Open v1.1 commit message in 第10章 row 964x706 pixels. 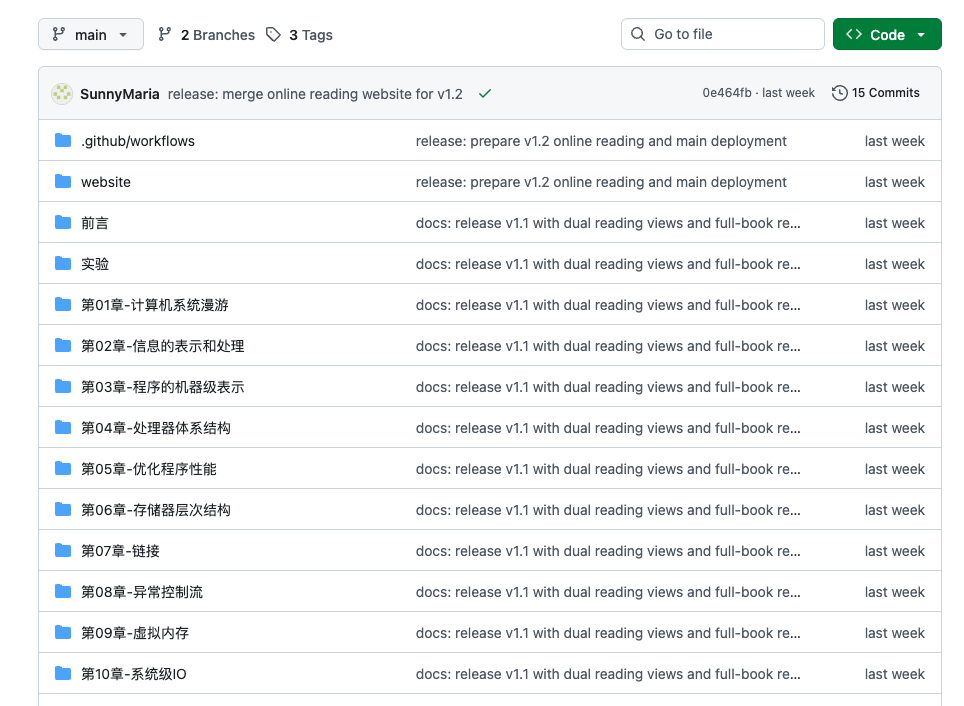point(608,674)
